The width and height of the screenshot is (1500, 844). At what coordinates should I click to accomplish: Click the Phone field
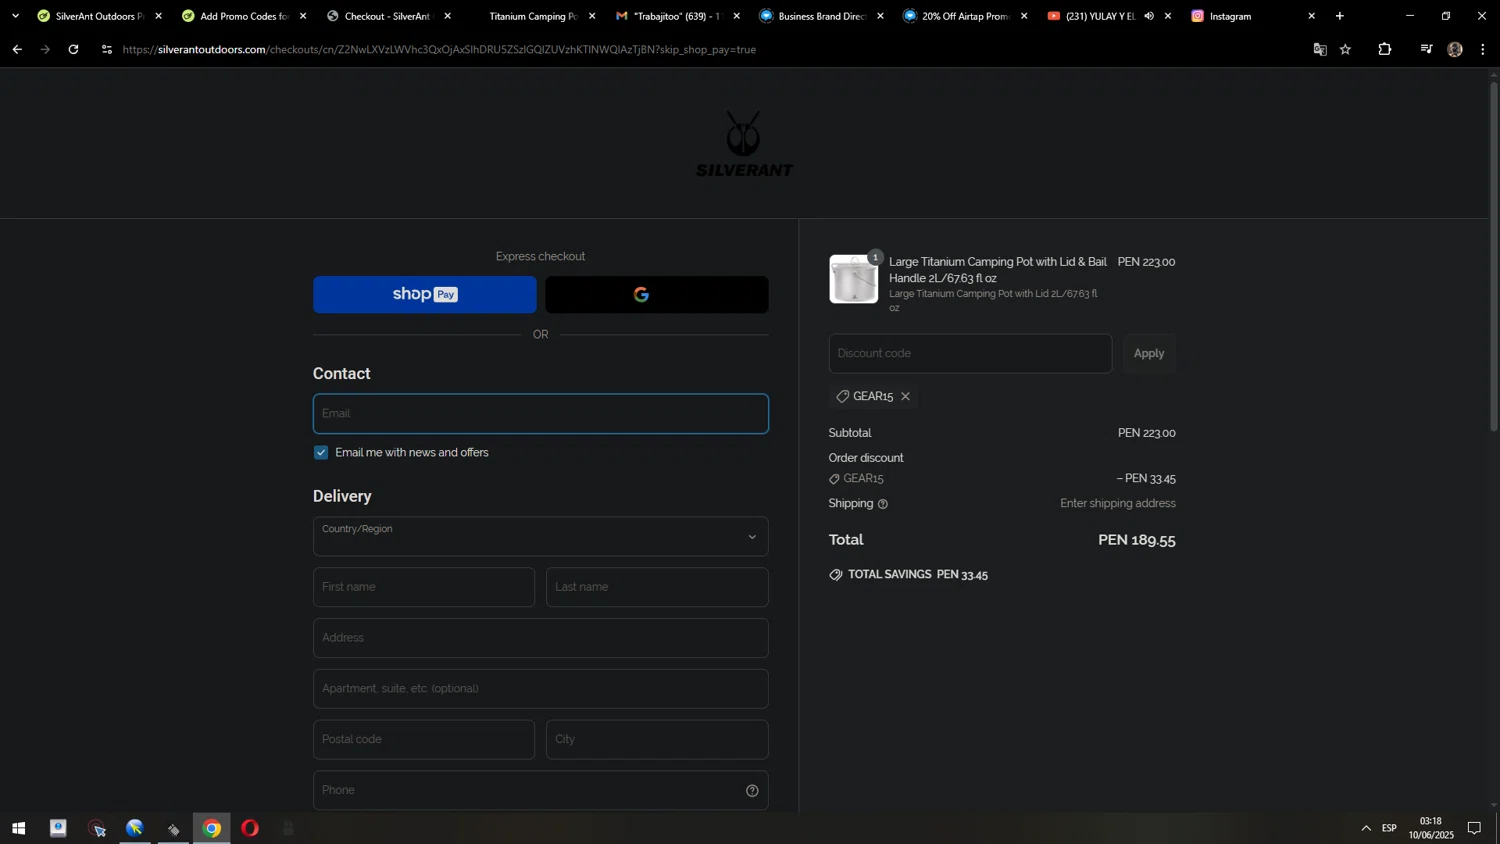(x=541, y=790)
